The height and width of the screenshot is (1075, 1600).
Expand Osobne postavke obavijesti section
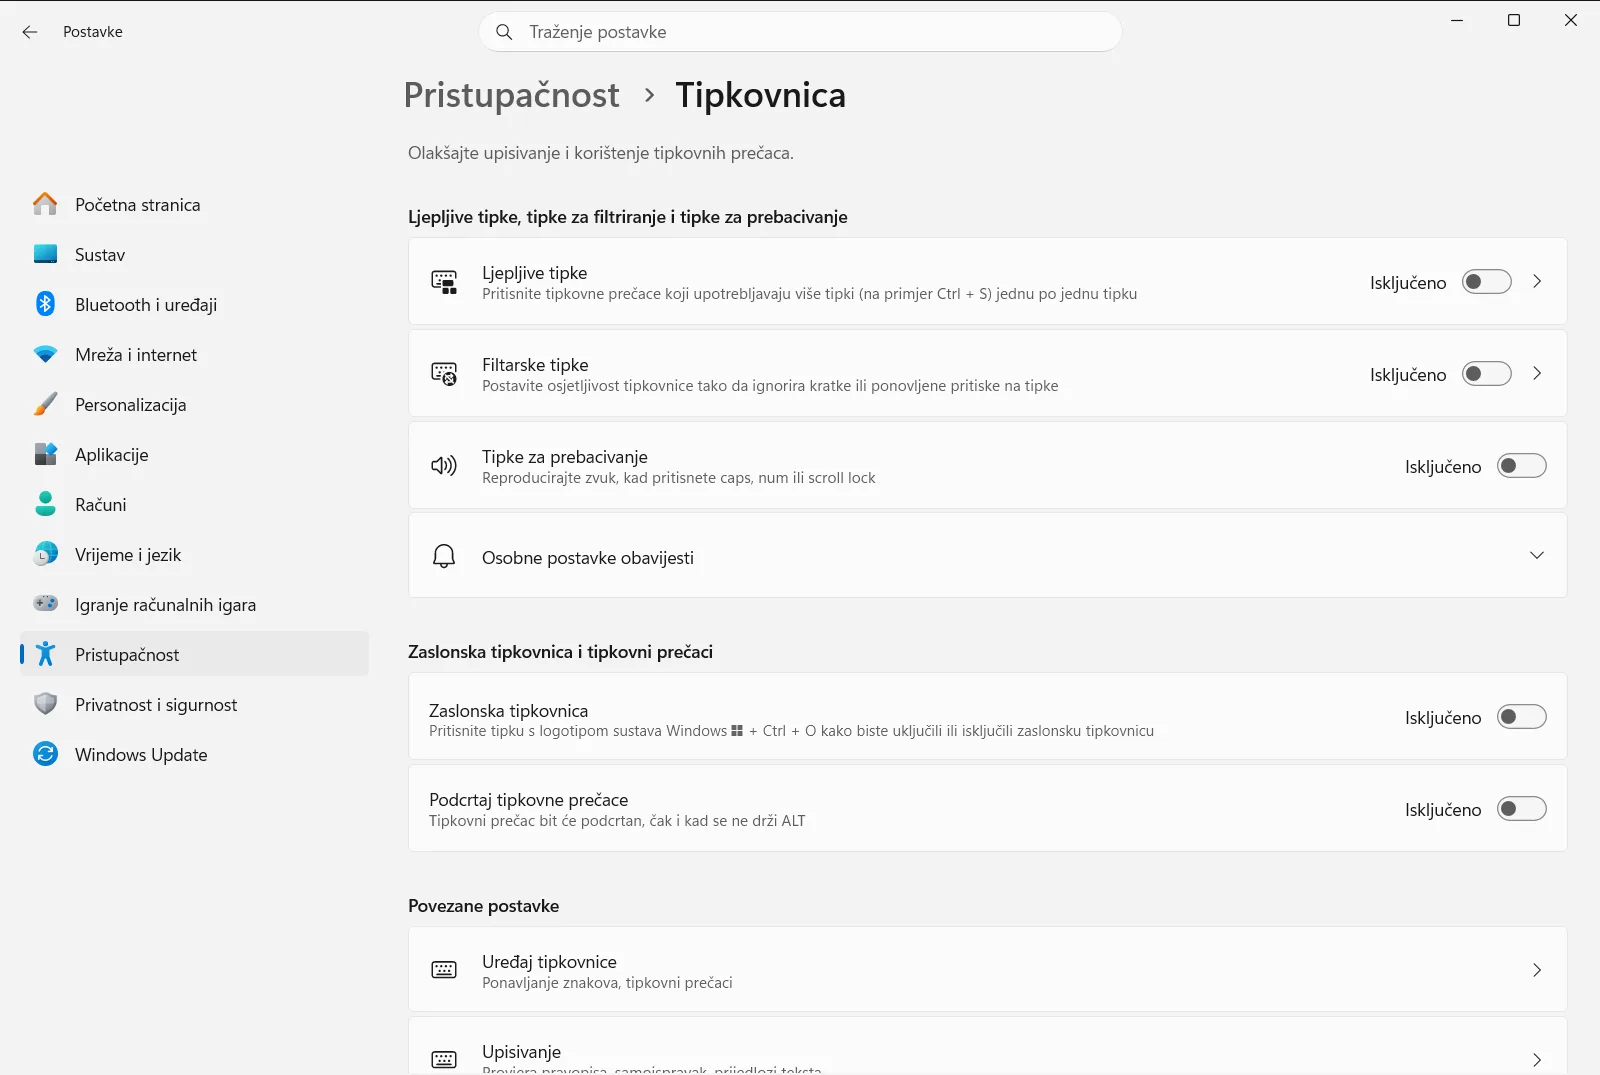1537,555
